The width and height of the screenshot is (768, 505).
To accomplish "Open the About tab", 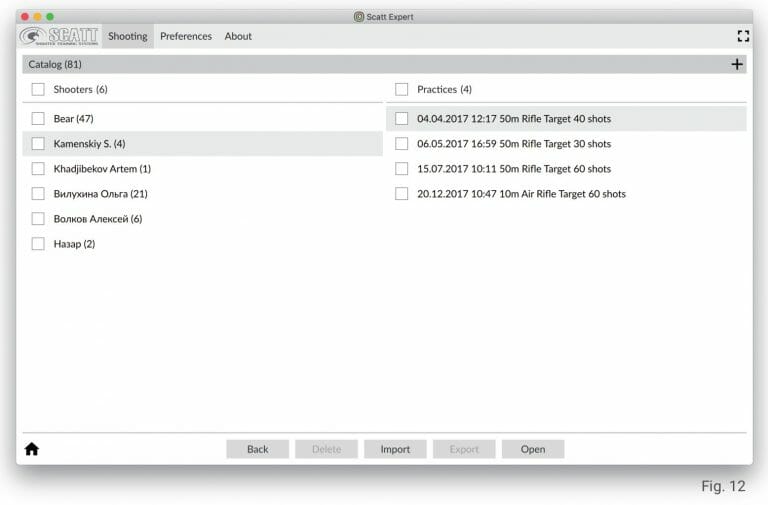I will [x=238, y=36].
